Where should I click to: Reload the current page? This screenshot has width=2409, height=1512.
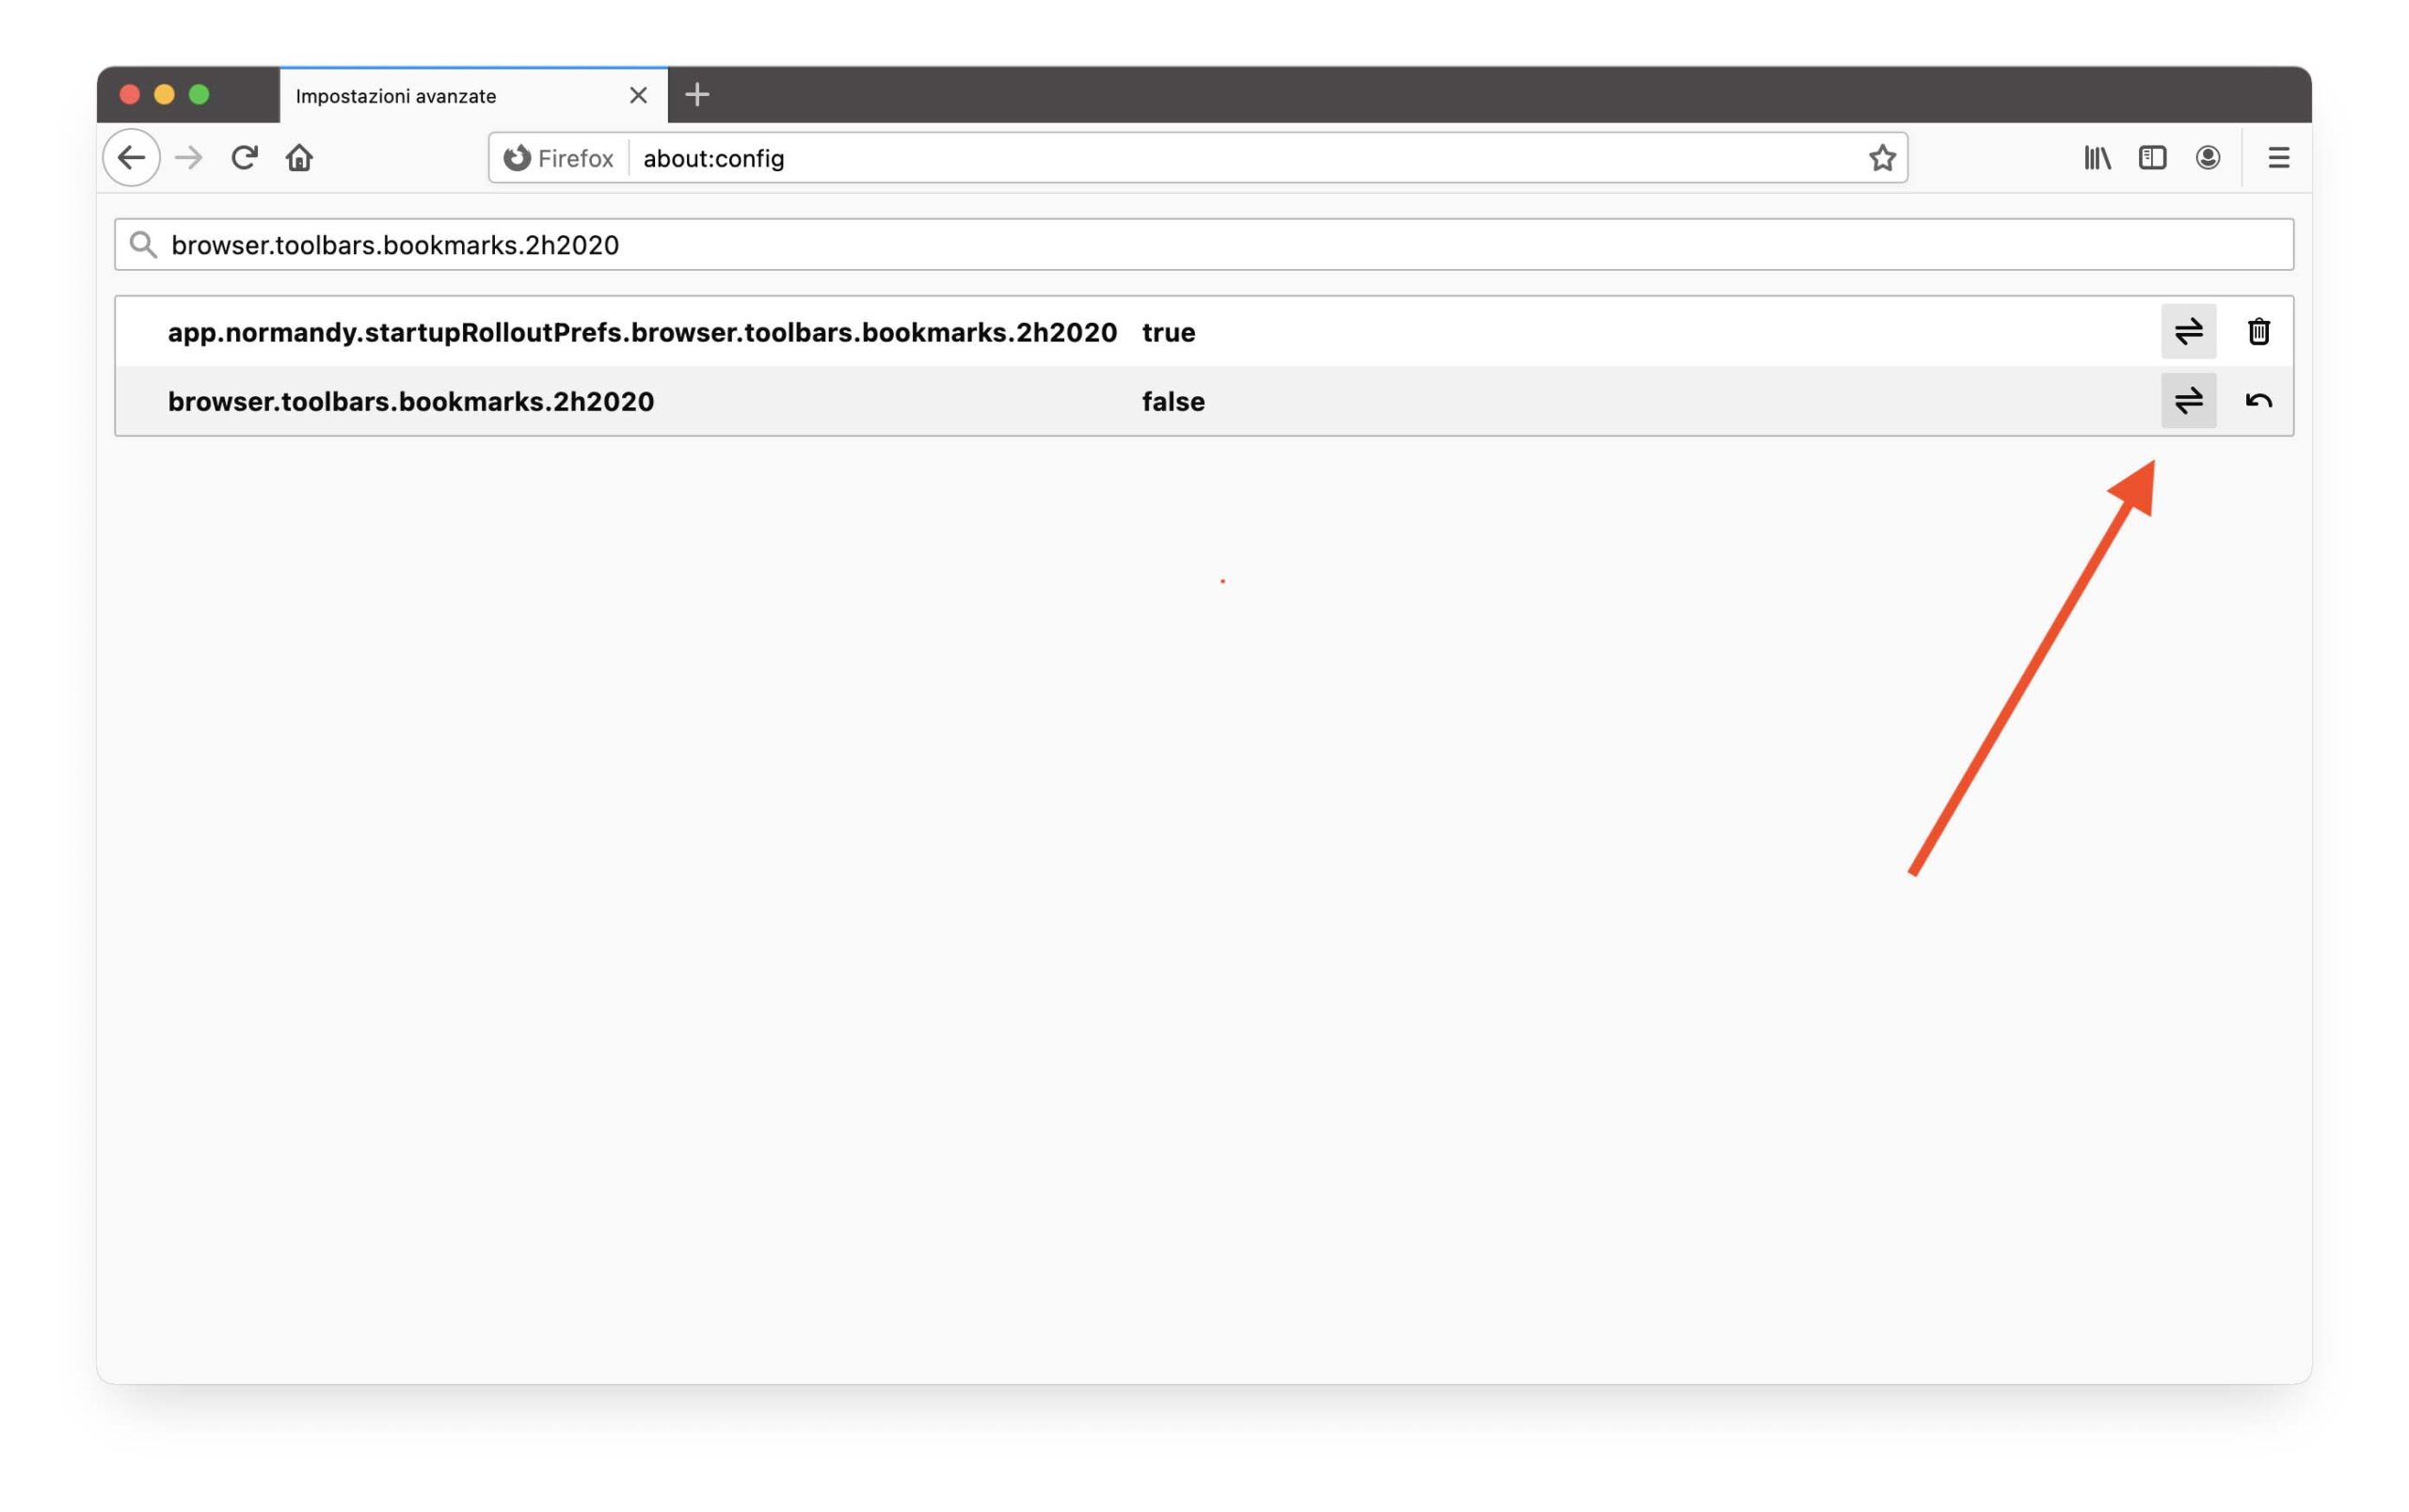pos(245,158)
